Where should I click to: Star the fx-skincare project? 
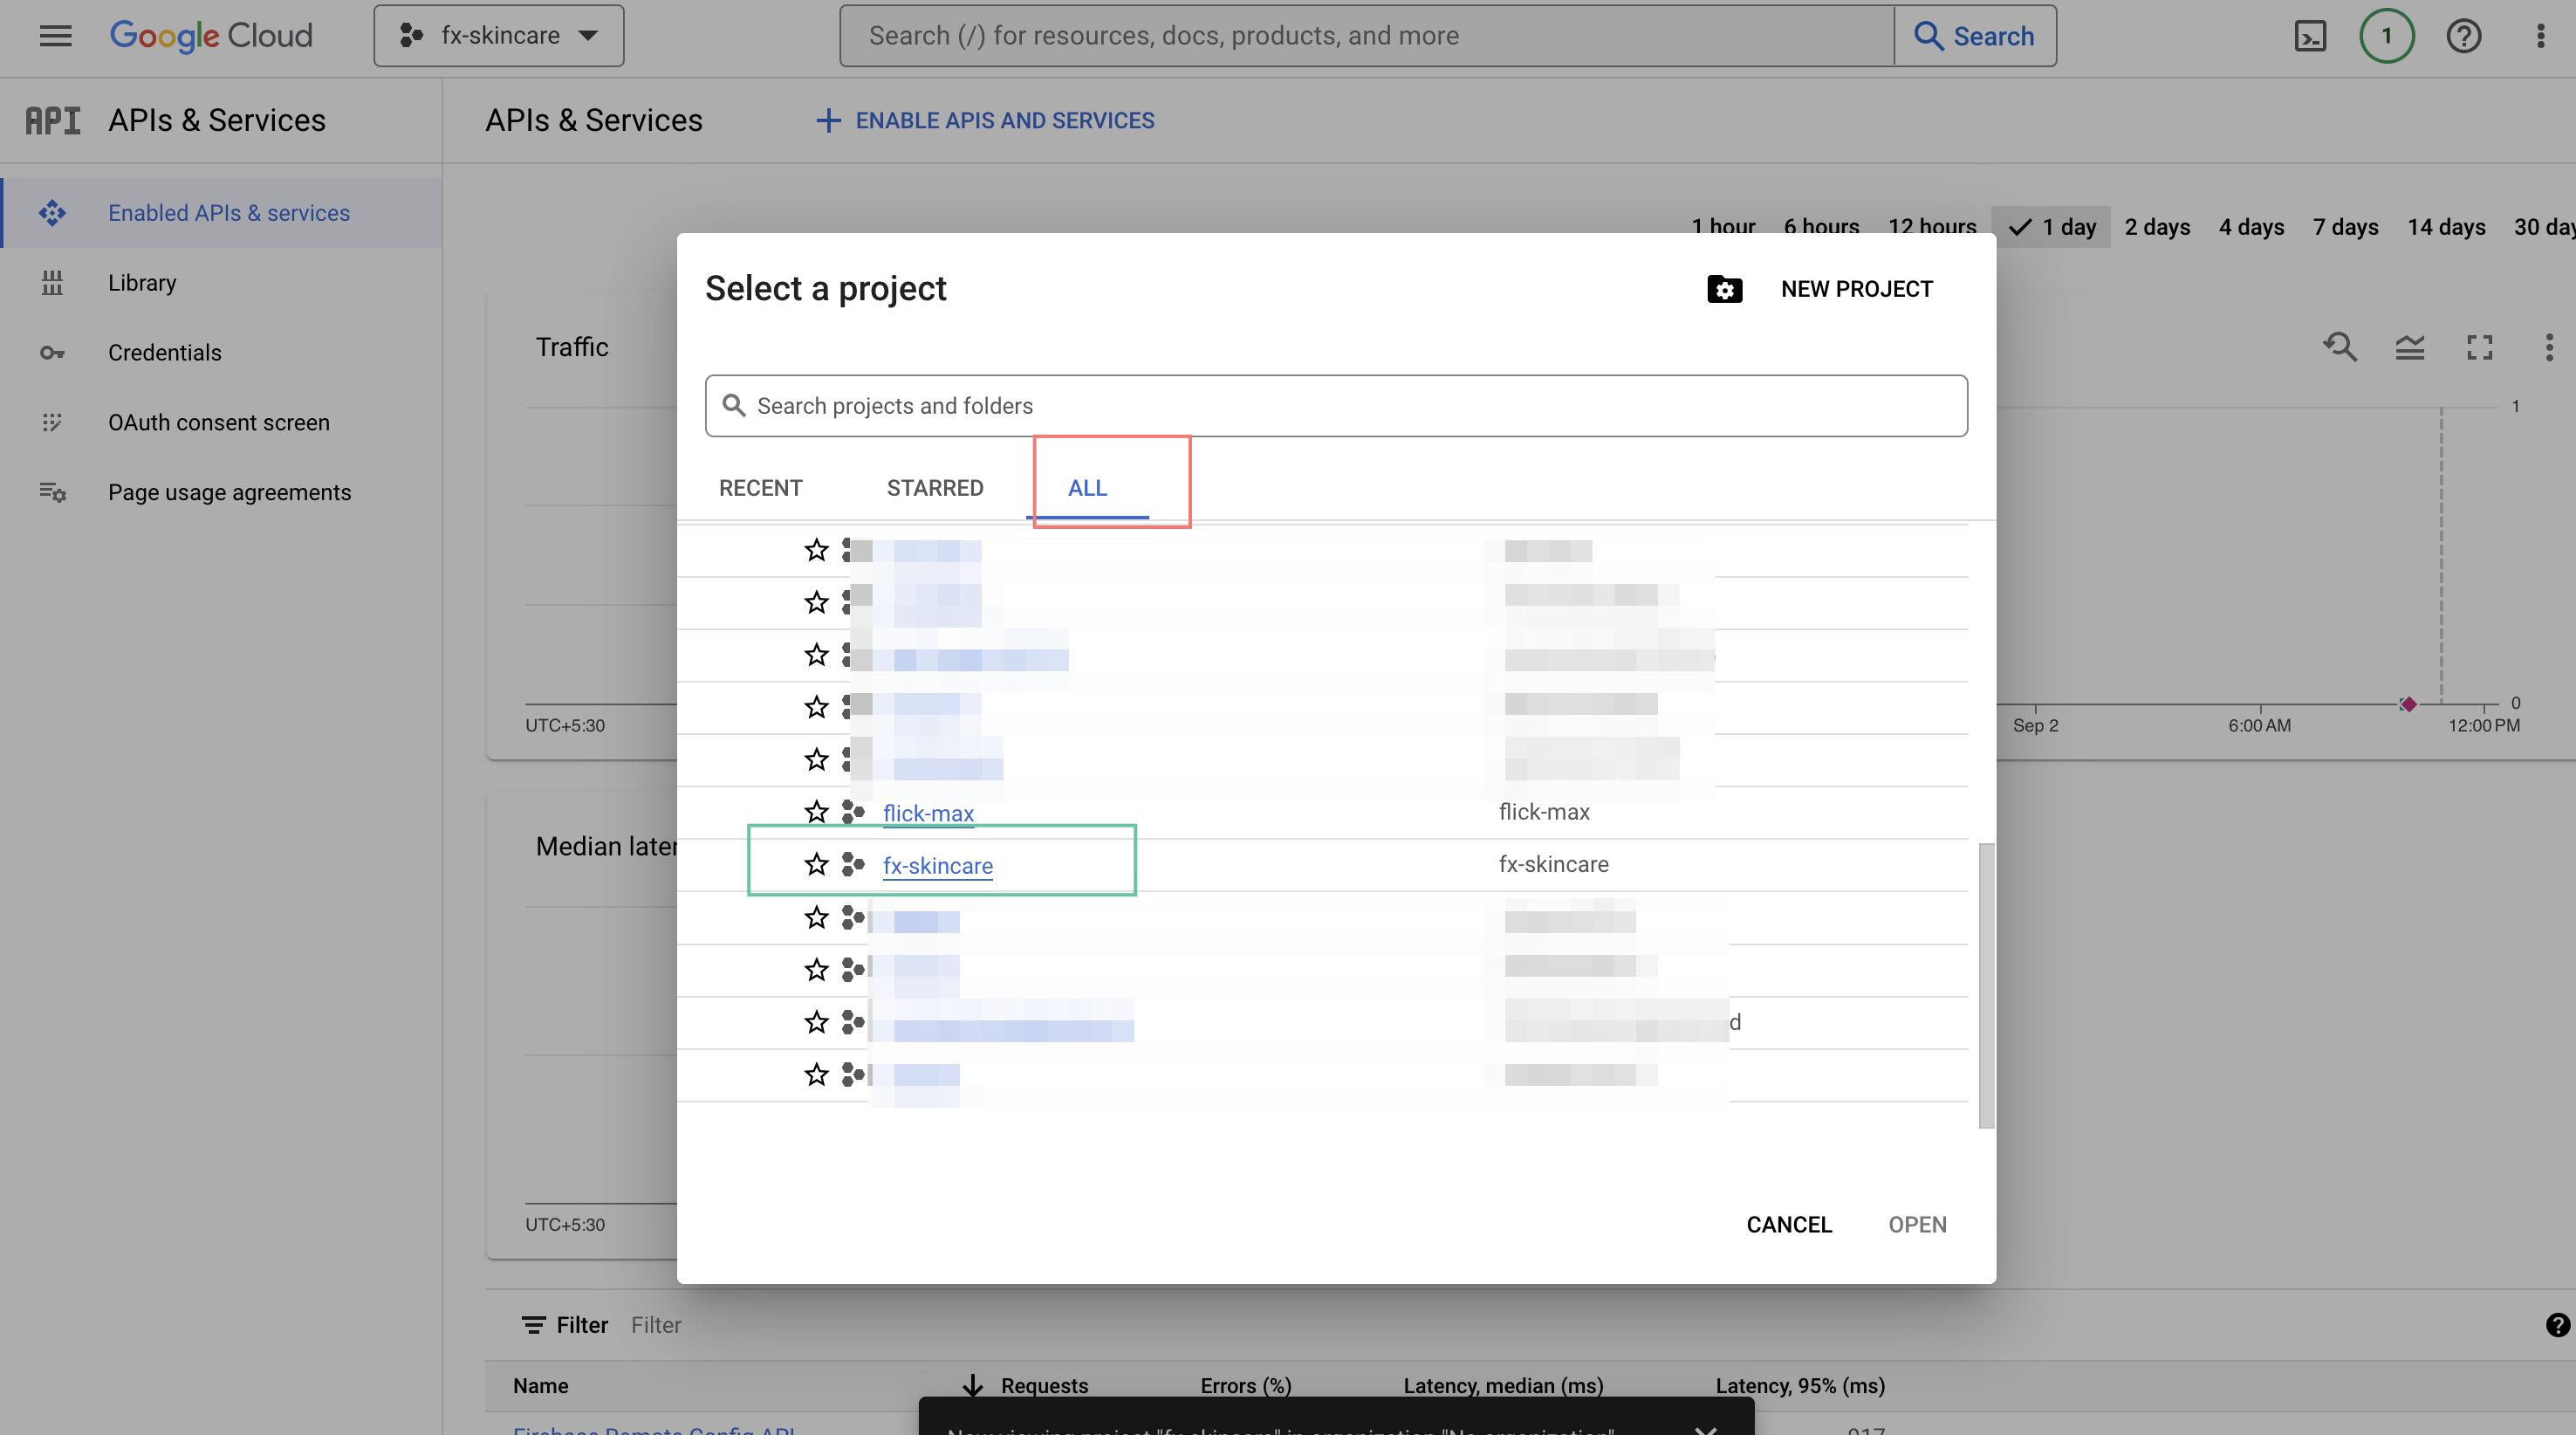point(816,864)
